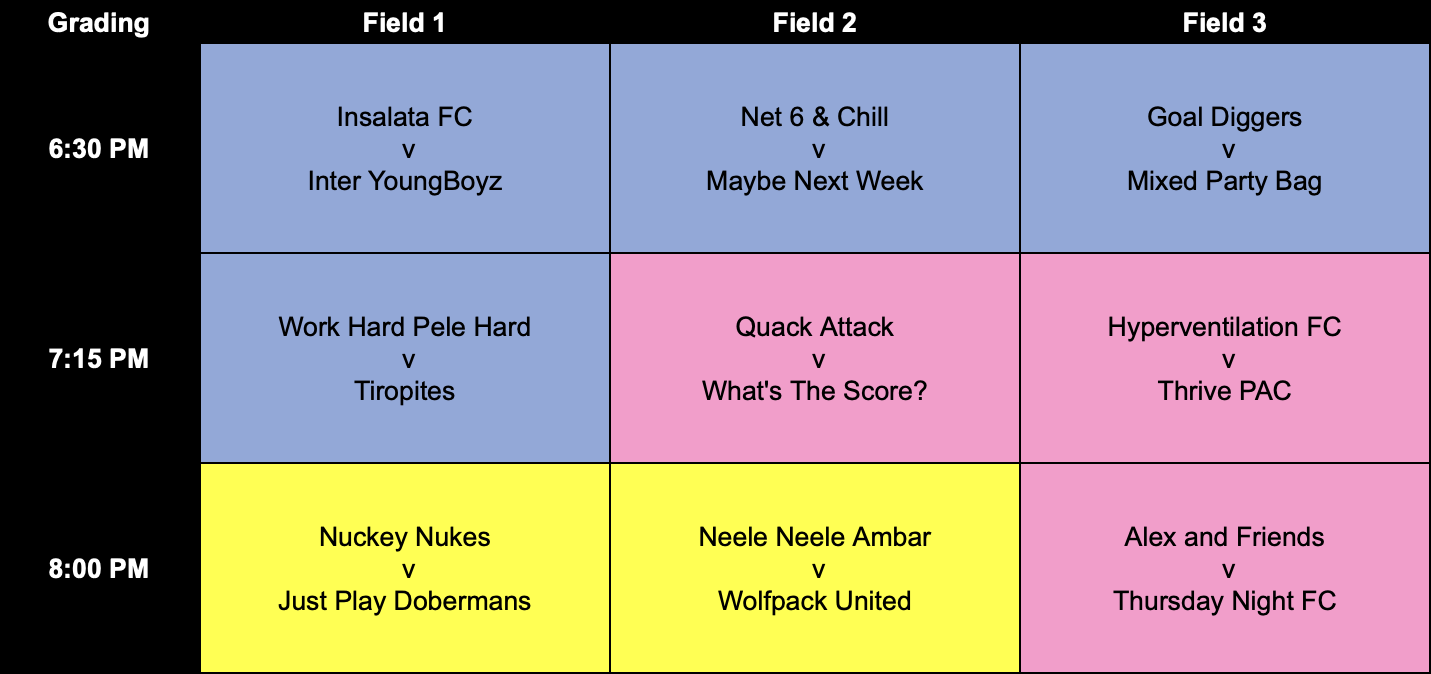
Task: Select the 7:15 PM time row label
Action: click(99, 359)
